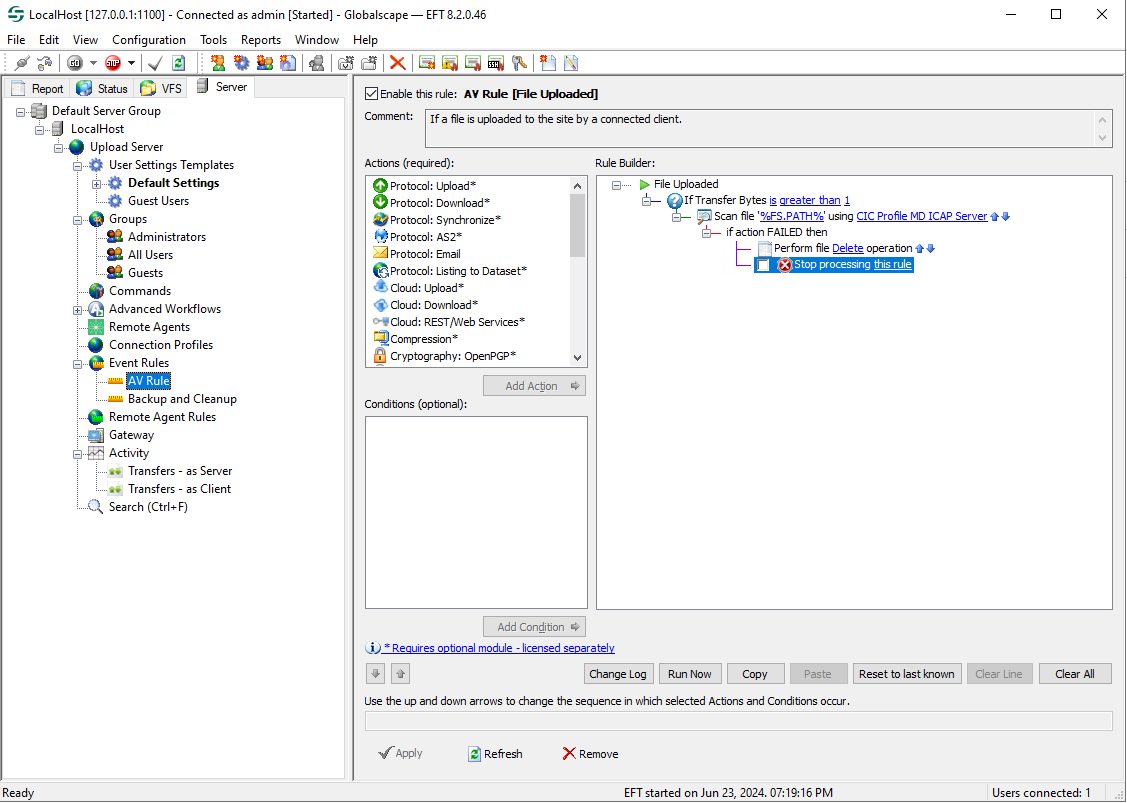Click the new gear settings template icon
This screenshot has width=1127, height=803.
tap(241, 63)
